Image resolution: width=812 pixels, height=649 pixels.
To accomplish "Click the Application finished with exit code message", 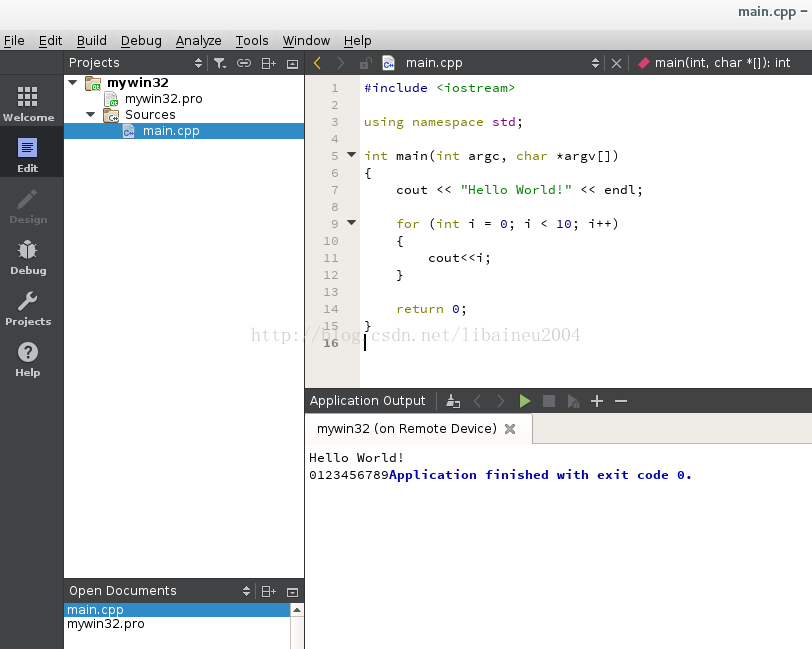I will click(x=540, y=474).
